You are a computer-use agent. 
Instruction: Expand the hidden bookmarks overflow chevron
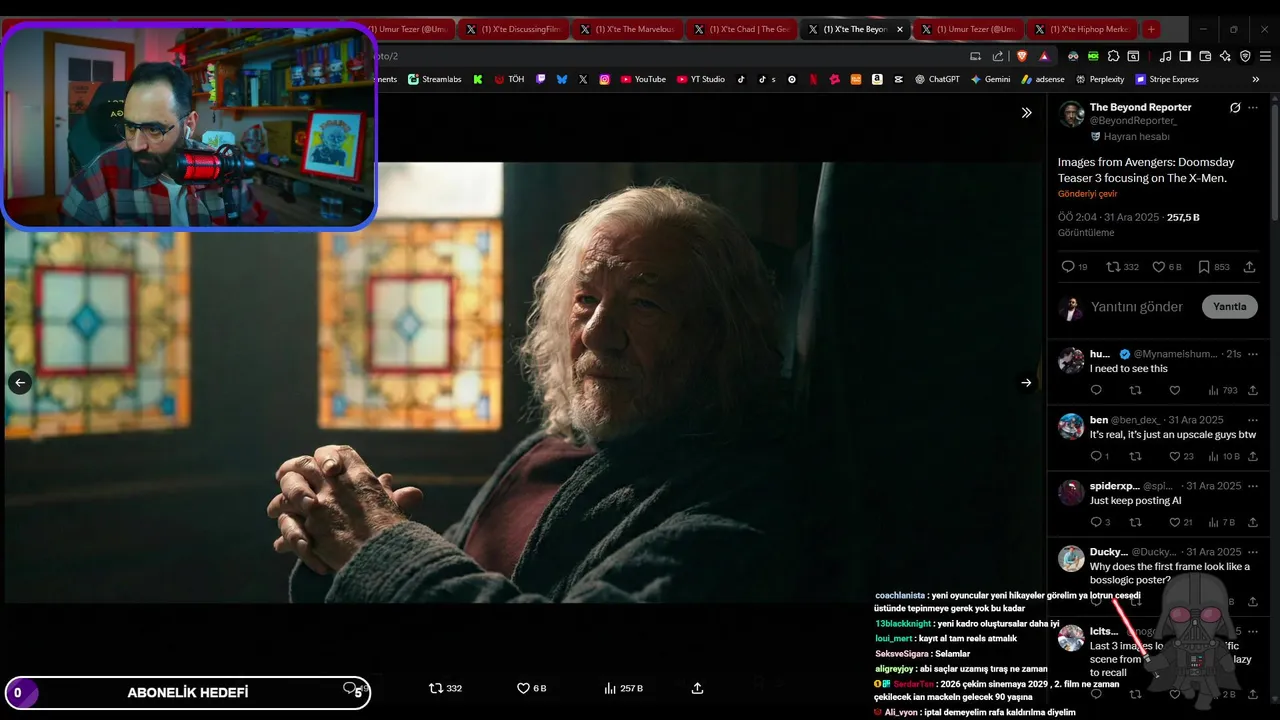1256,79
